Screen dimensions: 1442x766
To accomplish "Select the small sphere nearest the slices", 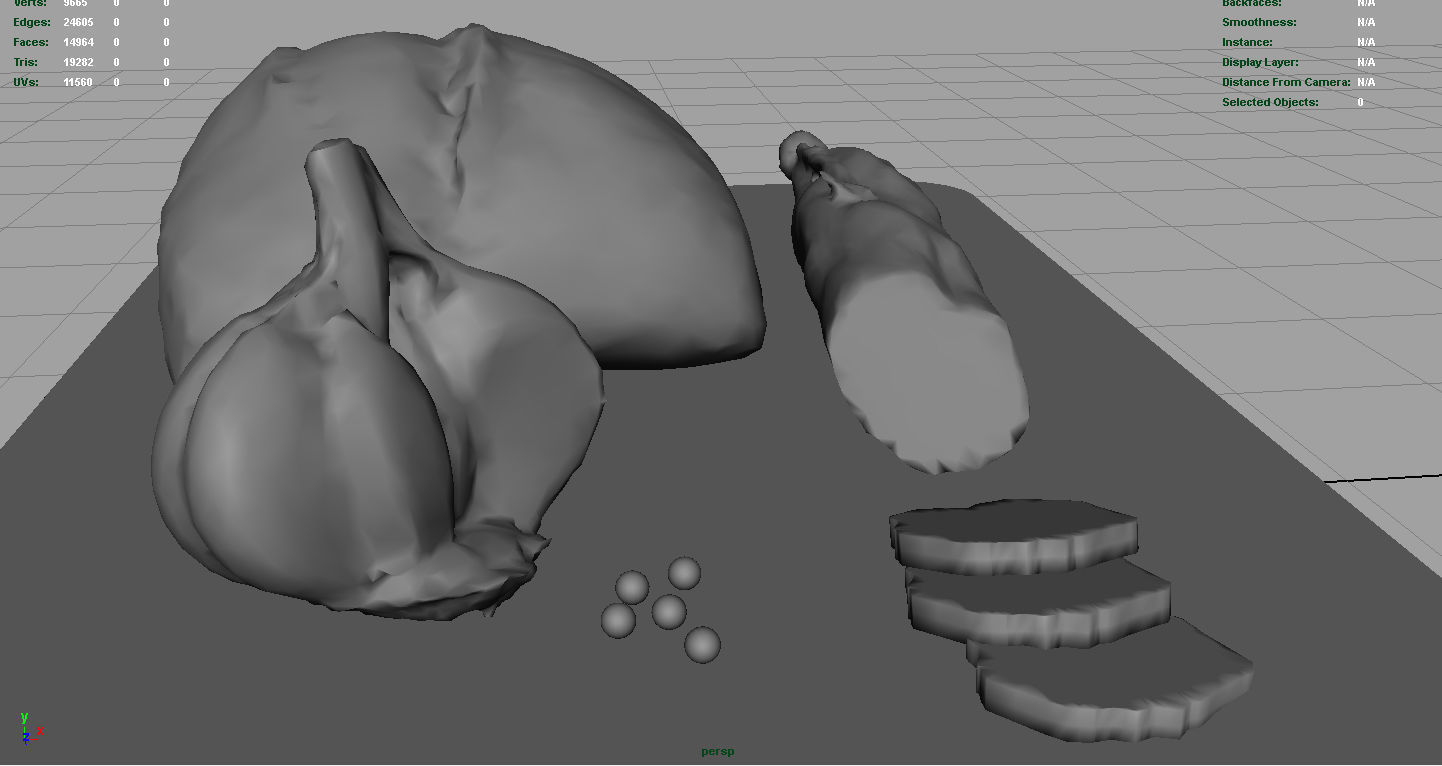I will click(702, 645).
